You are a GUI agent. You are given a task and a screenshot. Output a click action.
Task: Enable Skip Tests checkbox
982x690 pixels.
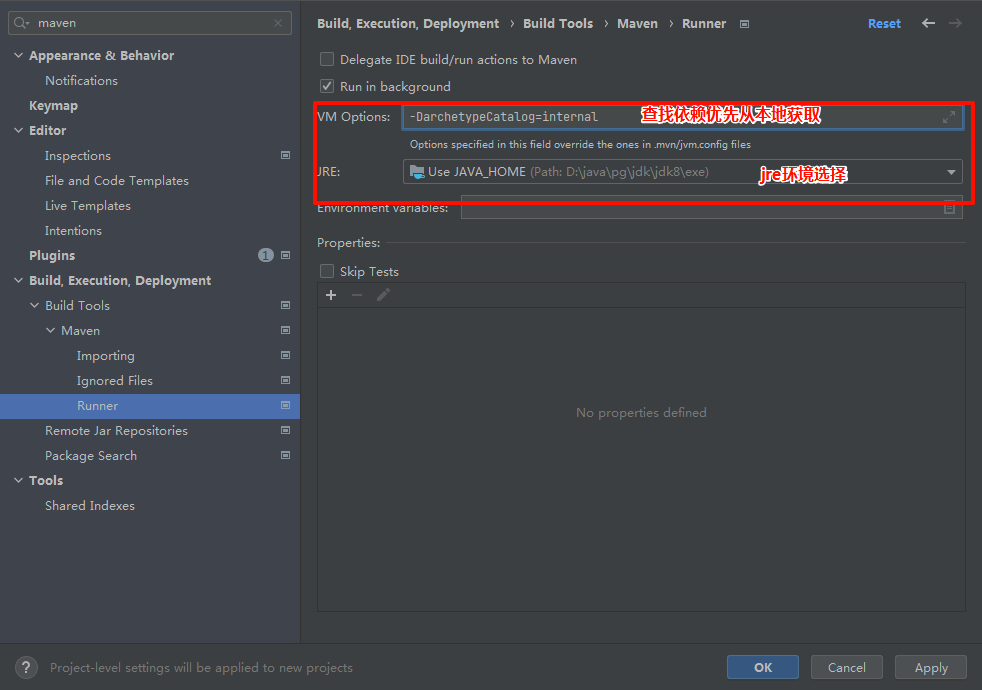pos(327,271)
